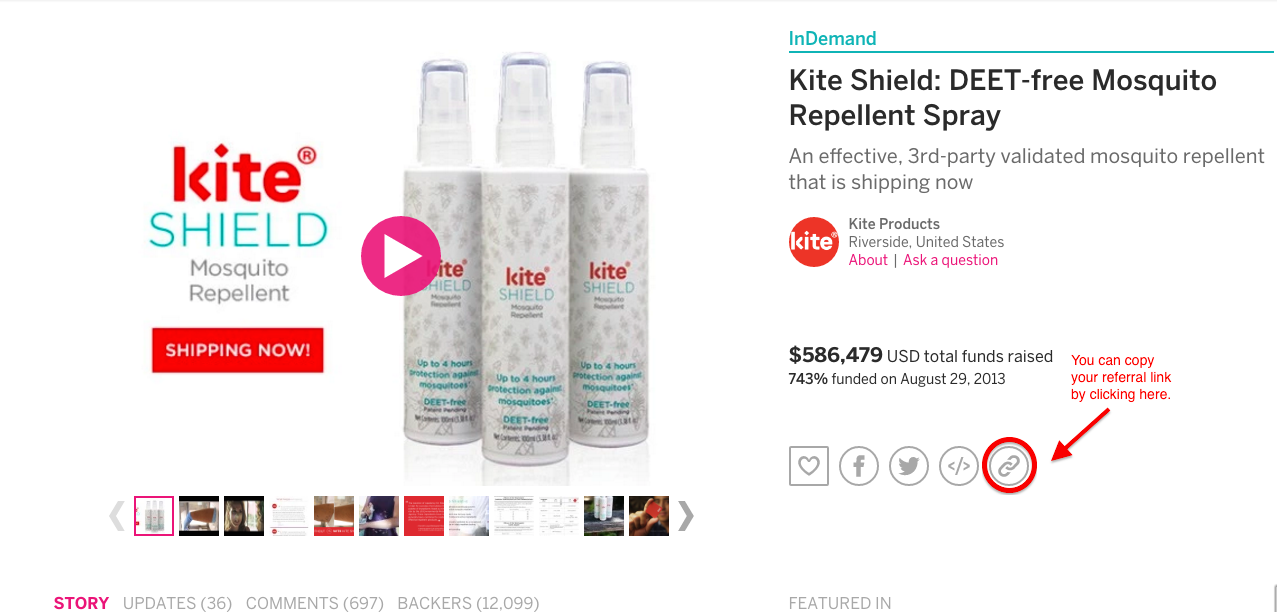Play the Kite Shield campaign video

(x=401, y=256)
